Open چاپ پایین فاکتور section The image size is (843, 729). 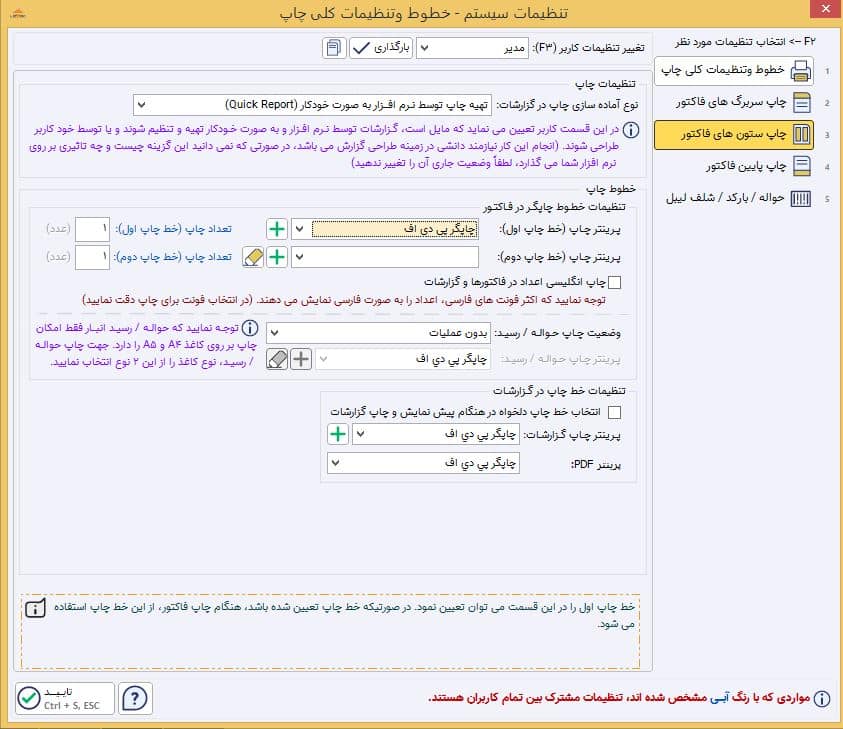click(734, 166)
